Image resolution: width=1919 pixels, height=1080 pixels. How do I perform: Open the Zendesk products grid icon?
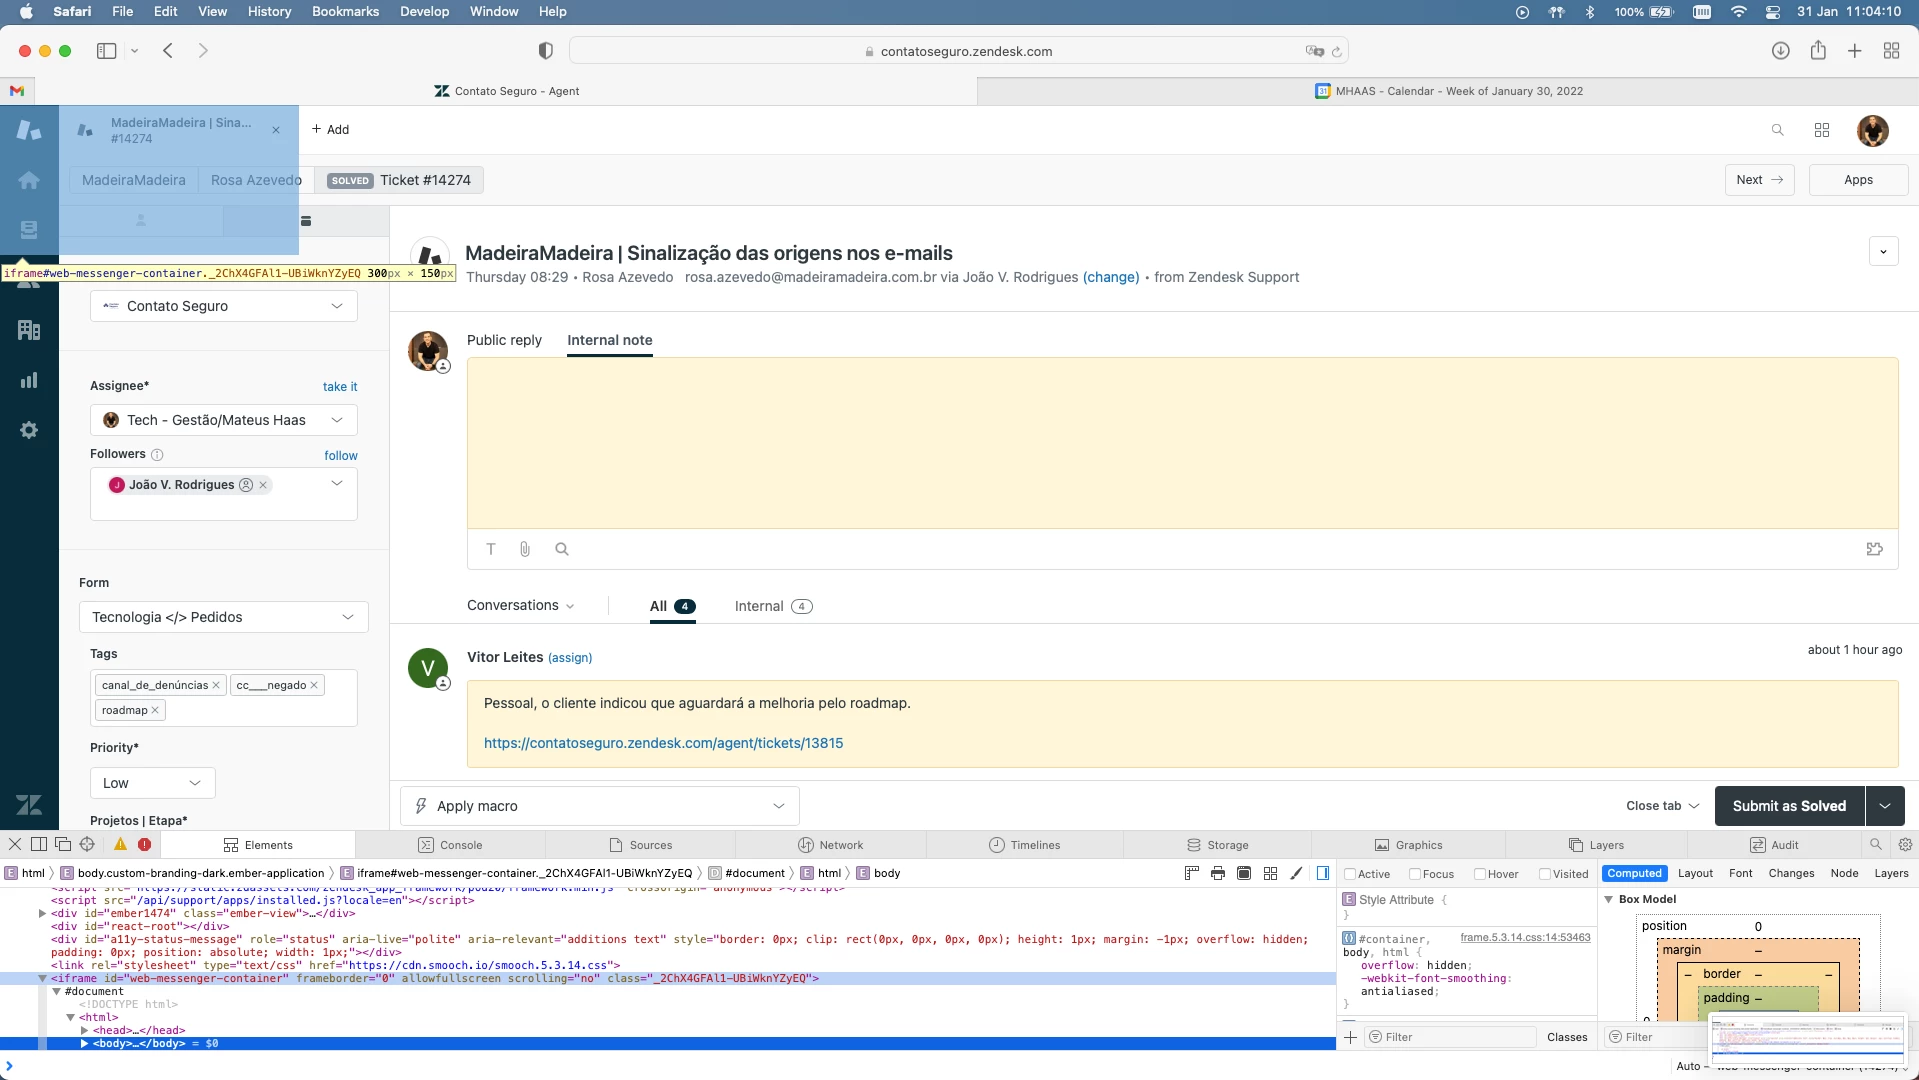(1822, 130)
